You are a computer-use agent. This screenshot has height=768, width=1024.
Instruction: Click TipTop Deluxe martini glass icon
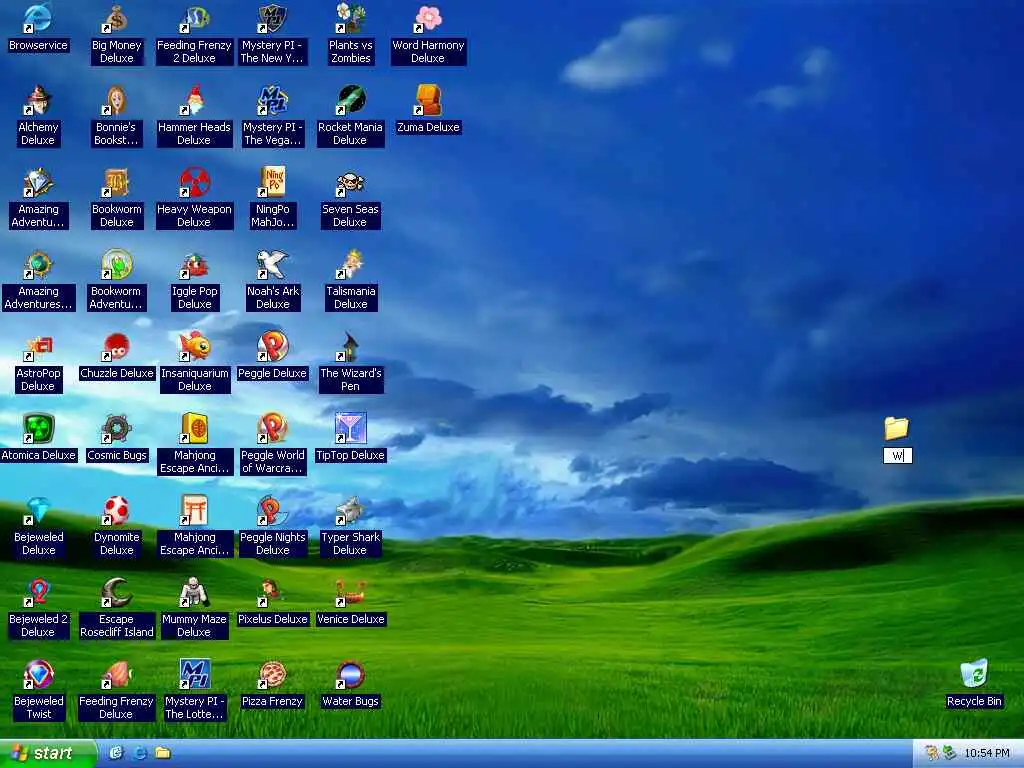coord(351,428)
